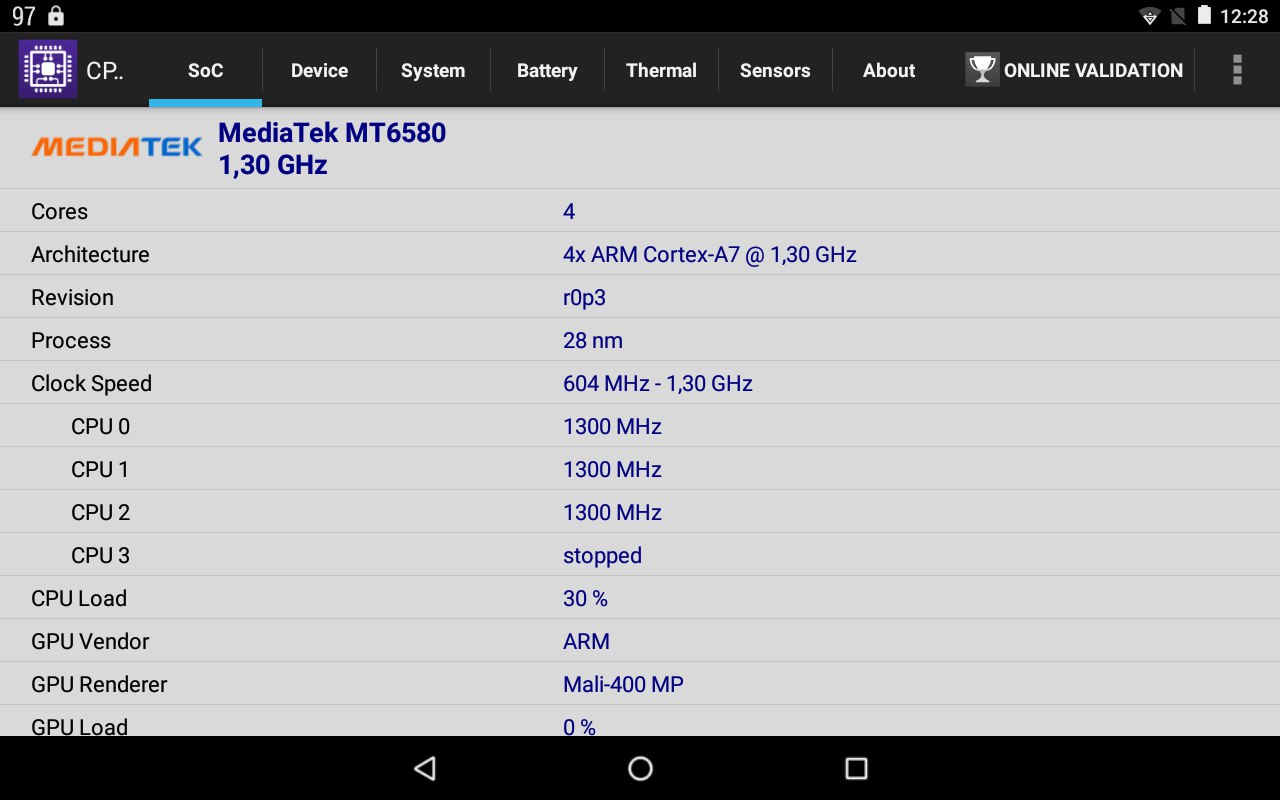Open the System tab
This screenshot has width=1280, height=800.
coord(433,71)
